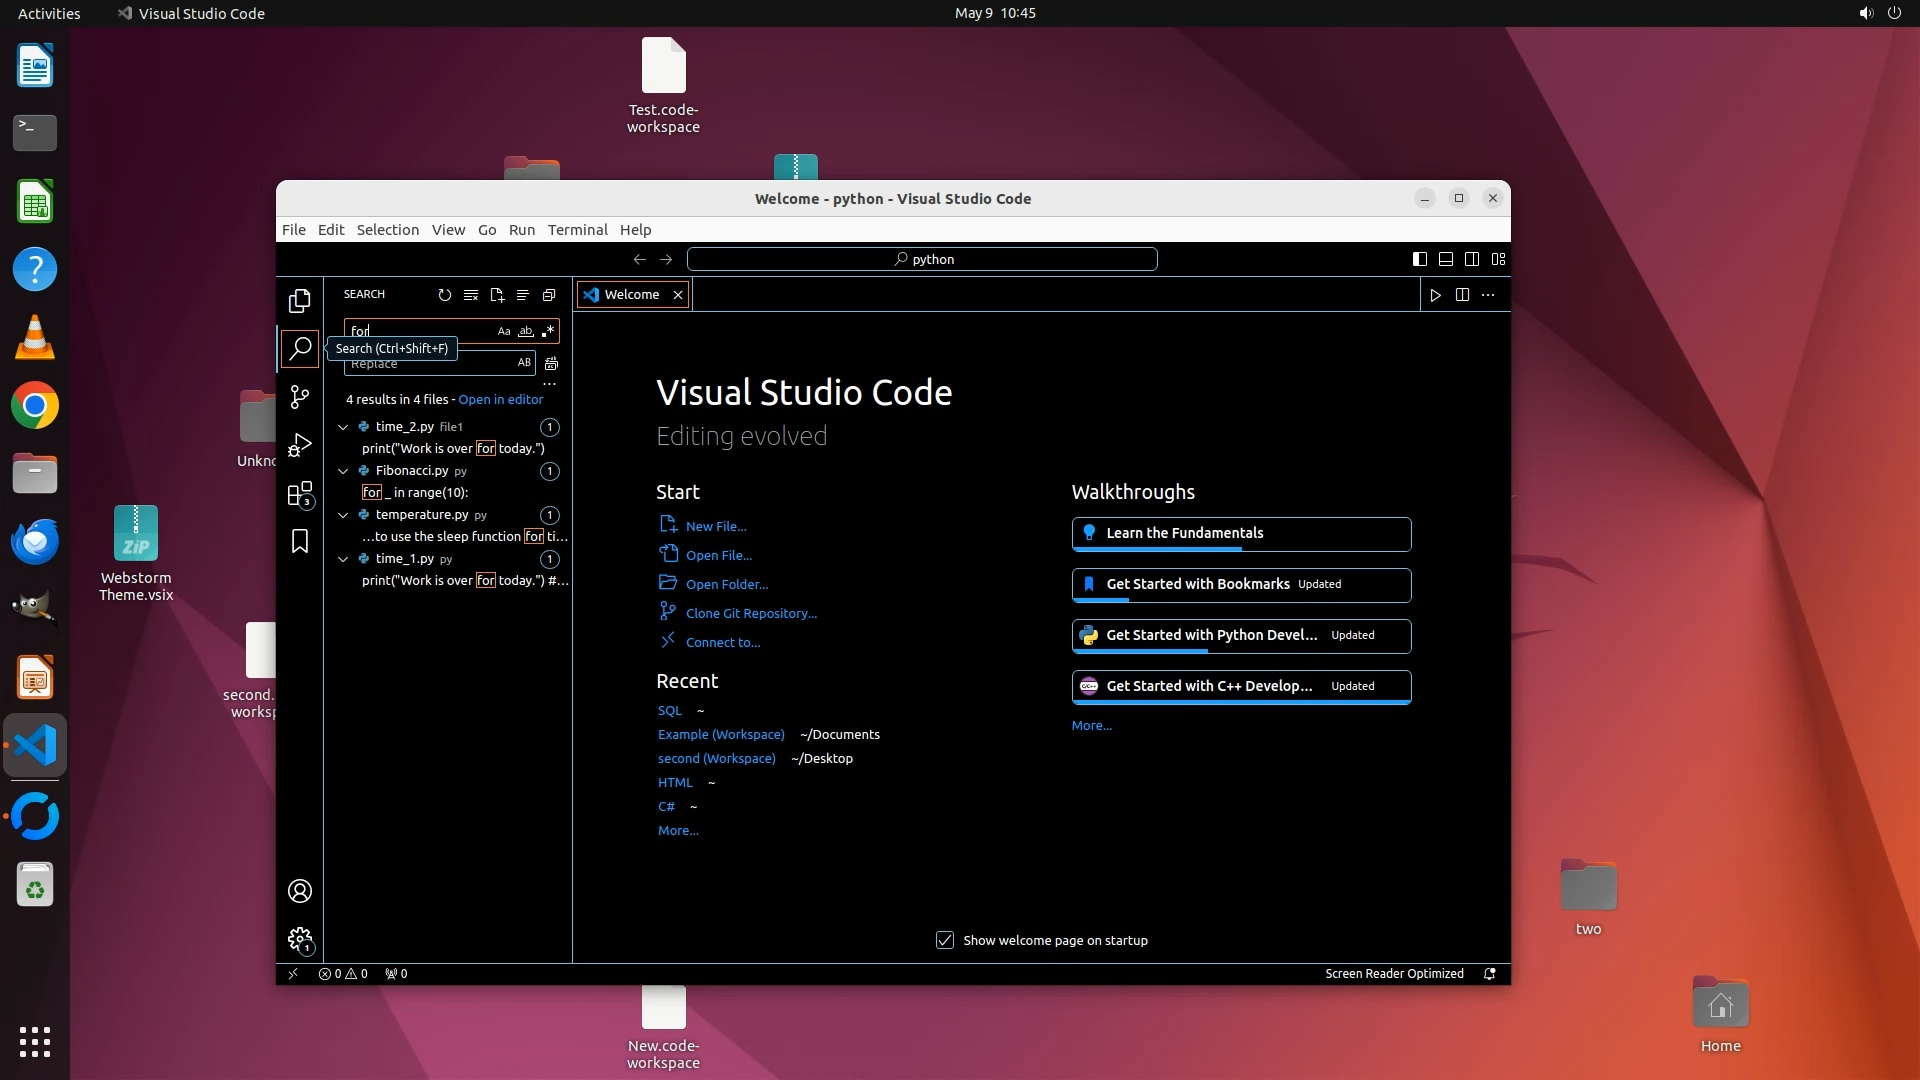Toggle Match Case in search box
Screen dimensions: 1920x1080
tap(504, 331)
